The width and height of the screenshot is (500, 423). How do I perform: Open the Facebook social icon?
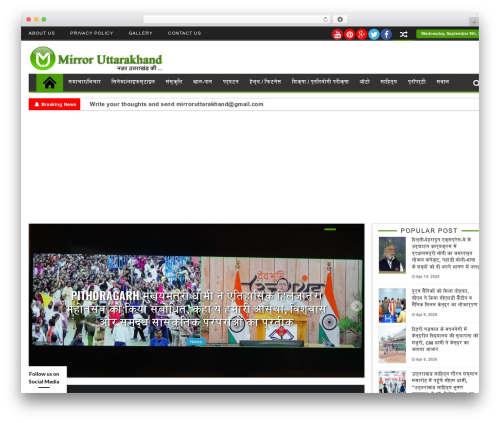tap(386, 34)
